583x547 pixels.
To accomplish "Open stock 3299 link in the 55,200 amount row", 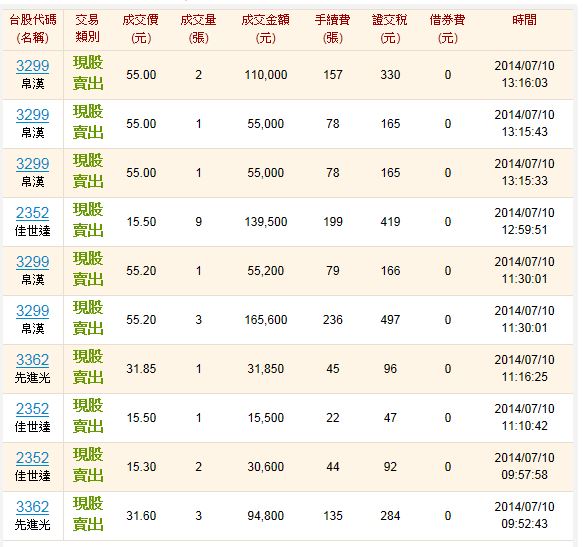I will [x=32, y=262].
